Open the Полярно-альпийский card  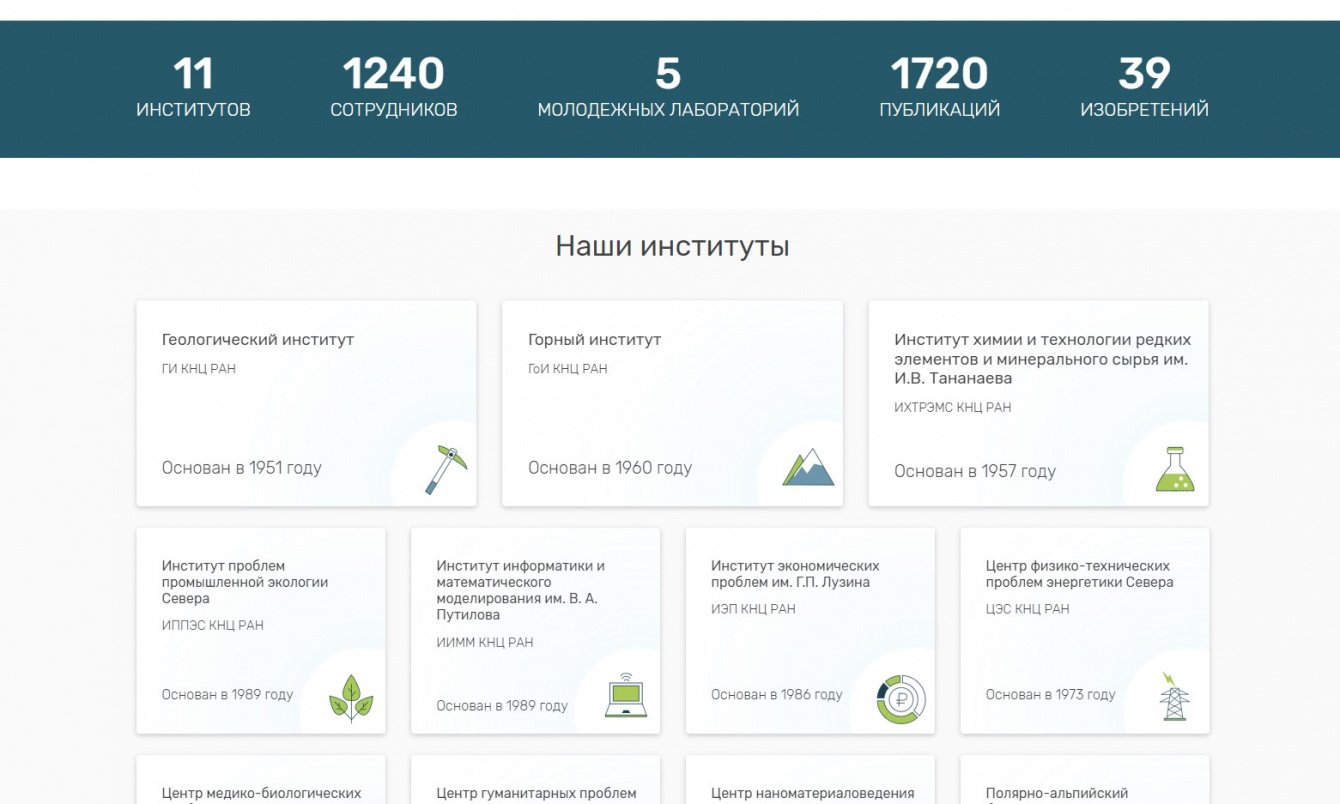pyautogui.click(x=1085, y=780)
